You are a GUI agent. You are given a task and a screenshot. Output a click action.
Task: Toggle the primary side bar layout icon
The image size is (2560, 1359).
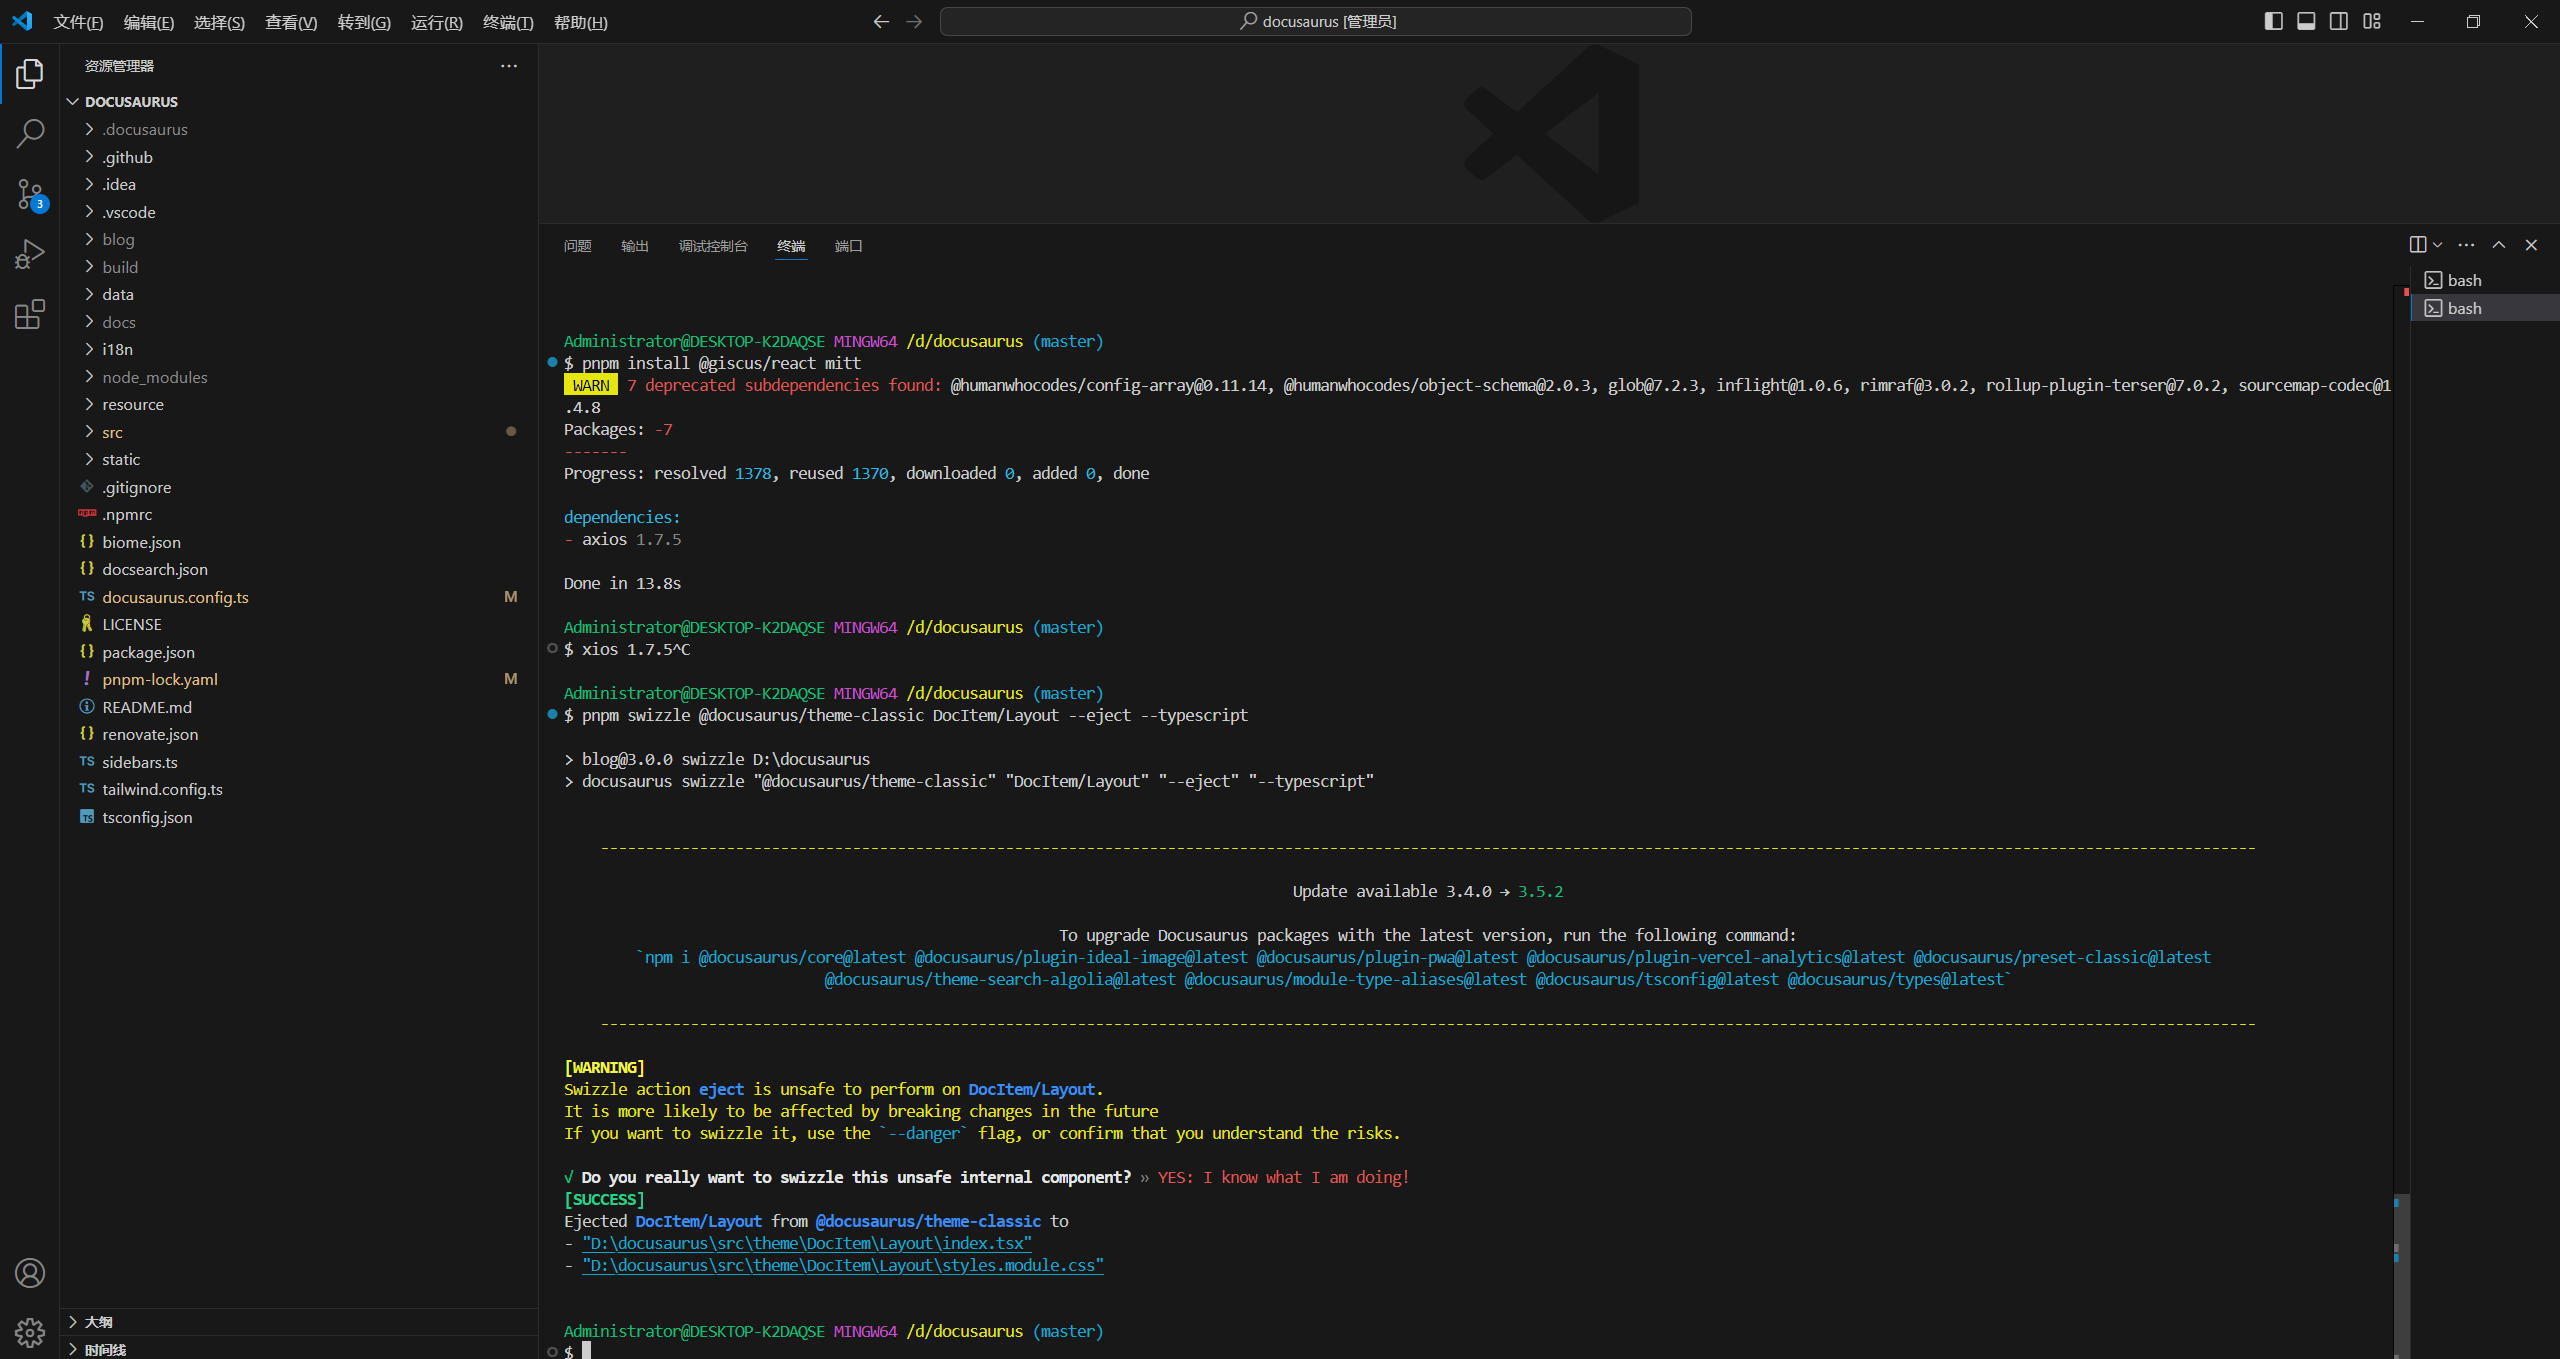(x=2273, y=21)
